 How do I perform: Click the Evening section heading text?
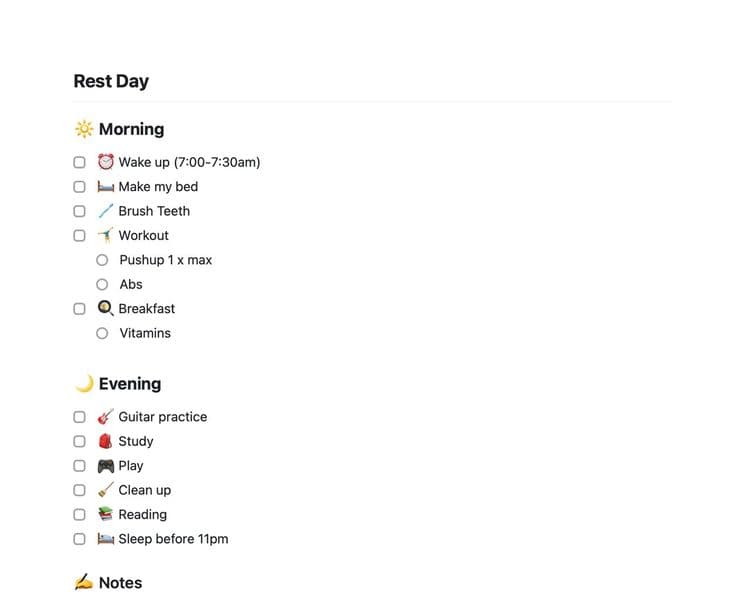click(x=130, y=383)
